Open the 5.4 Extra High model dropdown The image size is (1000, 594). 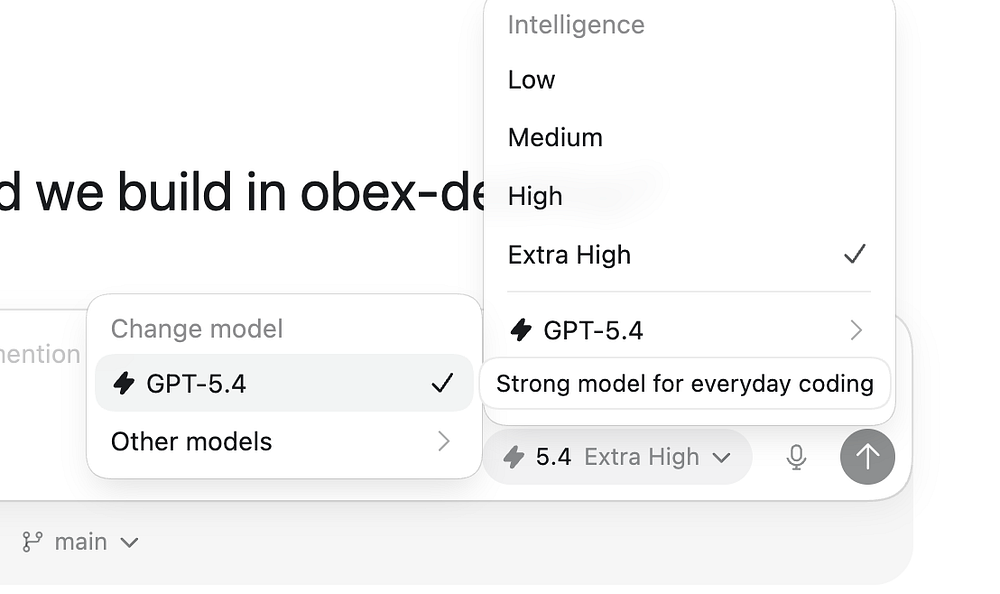(x=617, y=457)
